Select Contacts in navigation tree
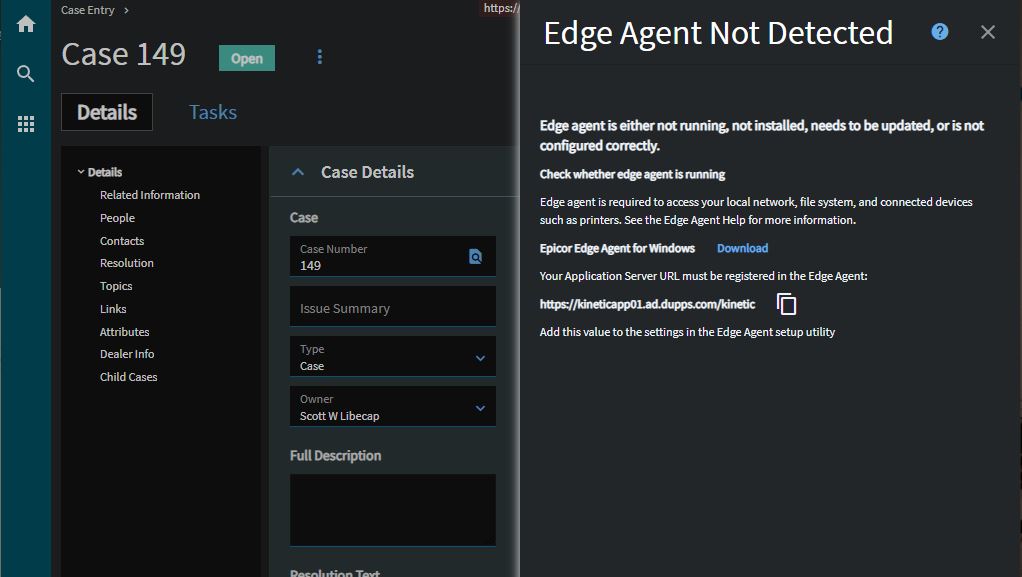The height and width of the screenshot is (577, 1022). [122, 241]
